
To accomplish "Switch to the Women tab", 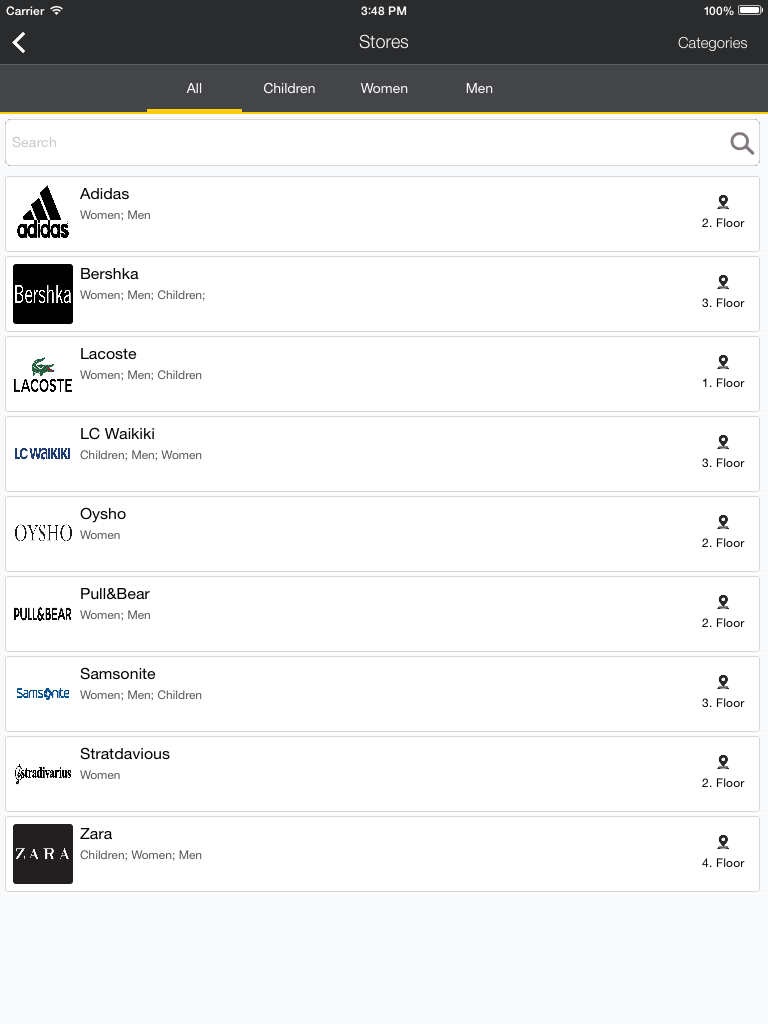I will [x=384, y=88].
